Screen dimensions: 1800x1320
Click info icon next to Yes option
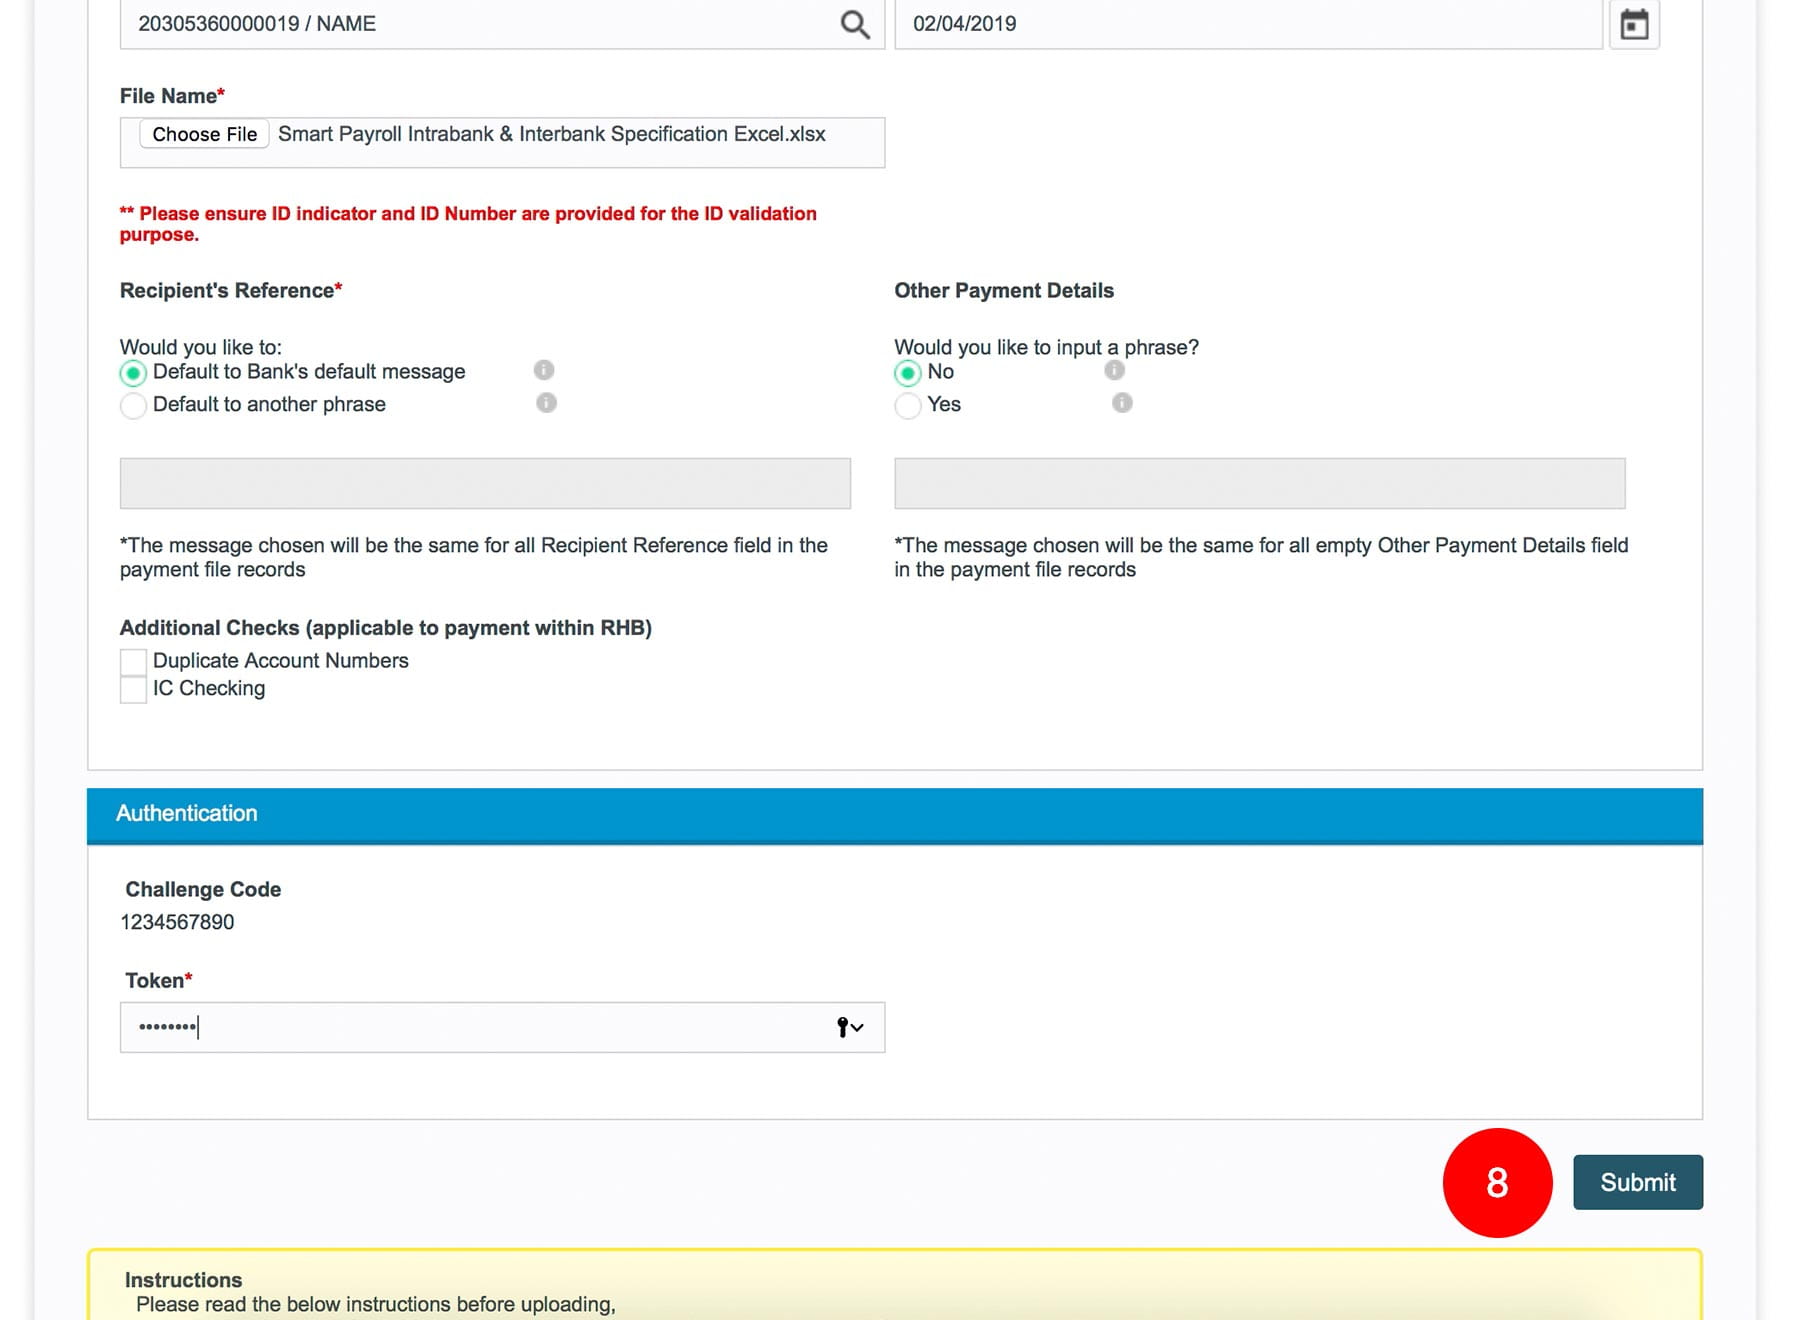(x=1122, y=403)
